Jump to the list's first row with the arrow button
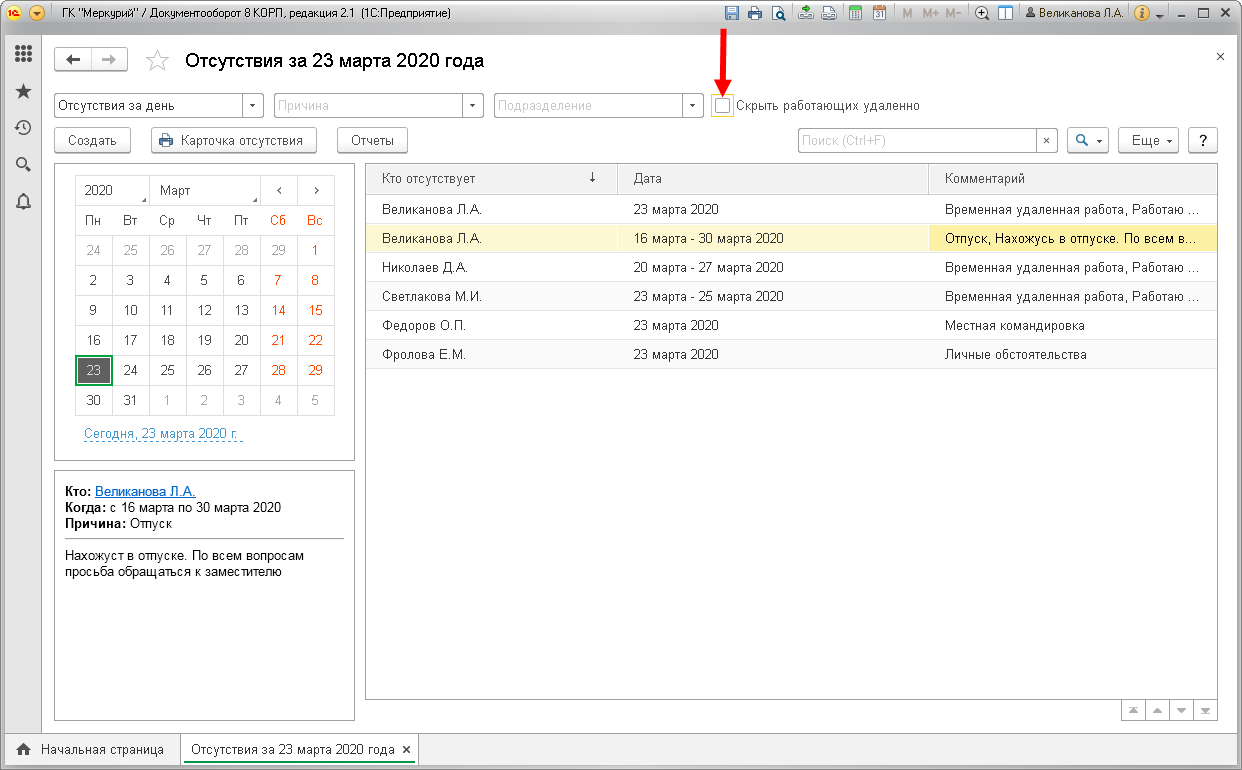This screenshot has height=770, width=1242. 1132,710
